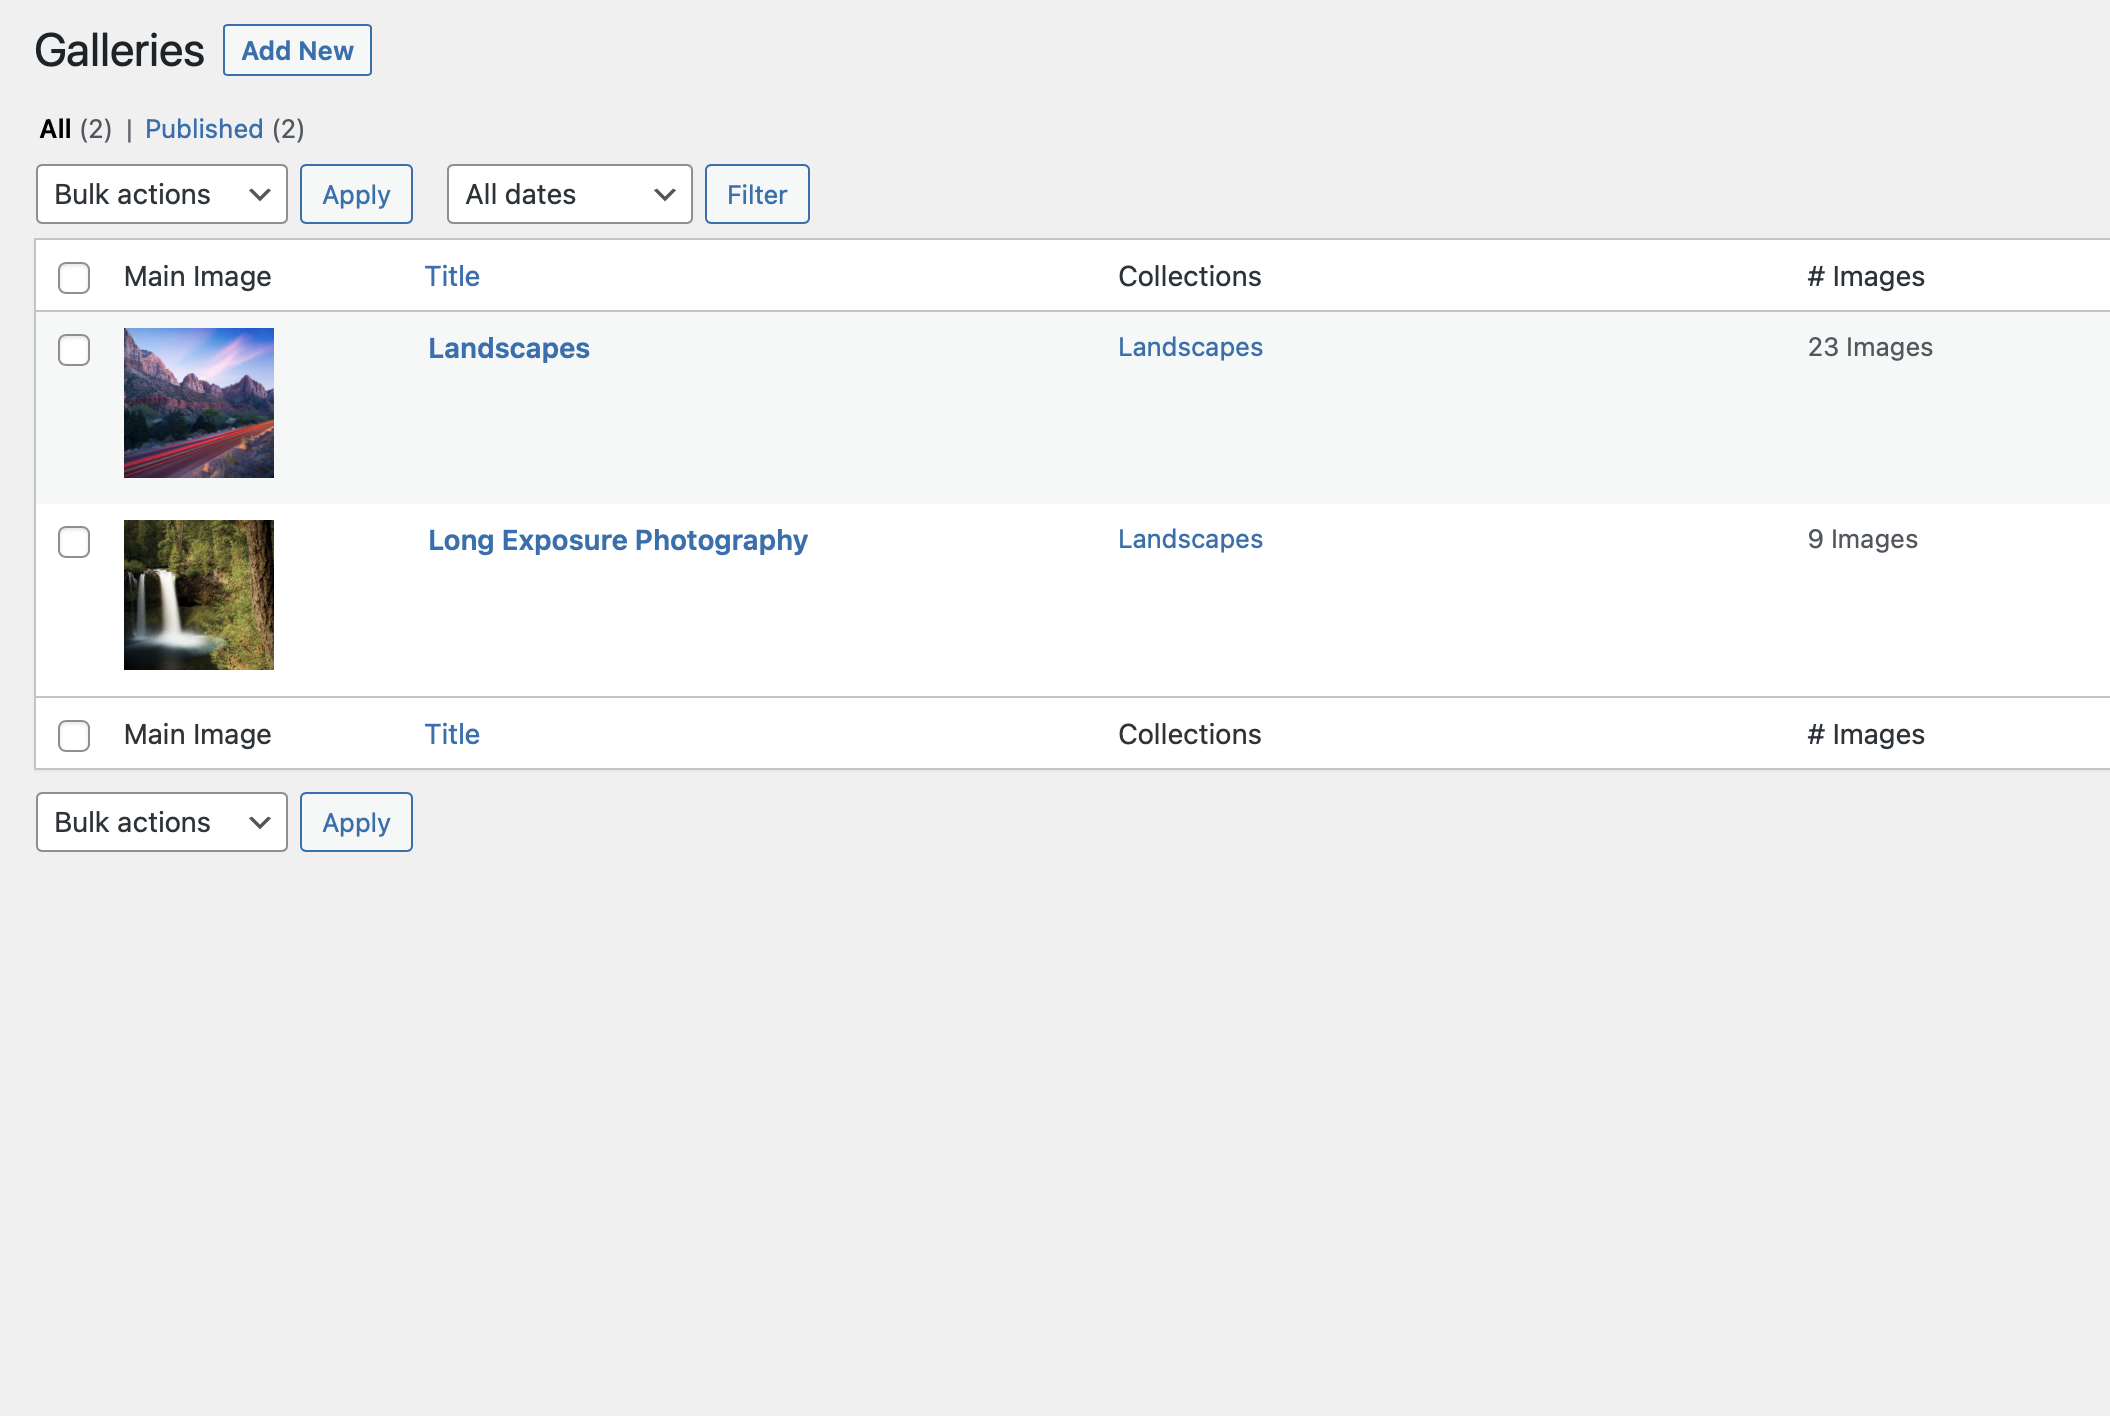2110x1416 pixels.
Task: Expand the bottom Bulk actions dropdown
Action: tap(162, 822)
